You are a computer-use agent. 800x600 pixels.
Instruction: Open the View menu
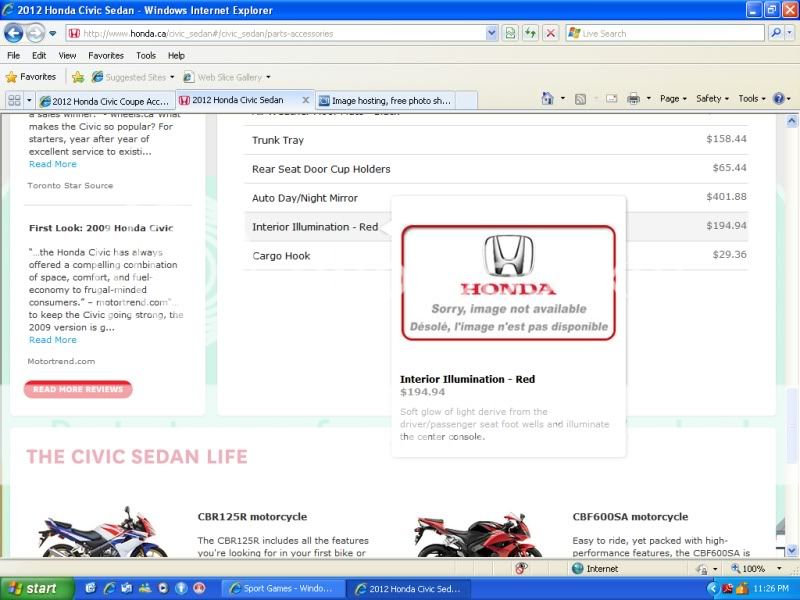click(67, 56)
